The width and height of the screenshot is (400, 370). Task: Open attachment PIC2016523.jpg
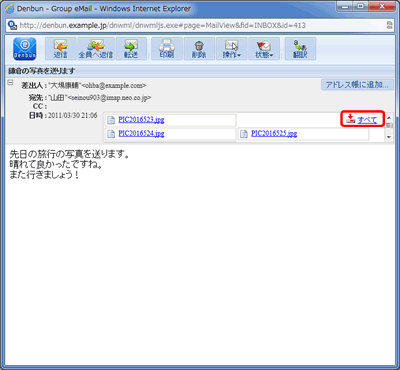pyautogui.click(x=141, y=120)
